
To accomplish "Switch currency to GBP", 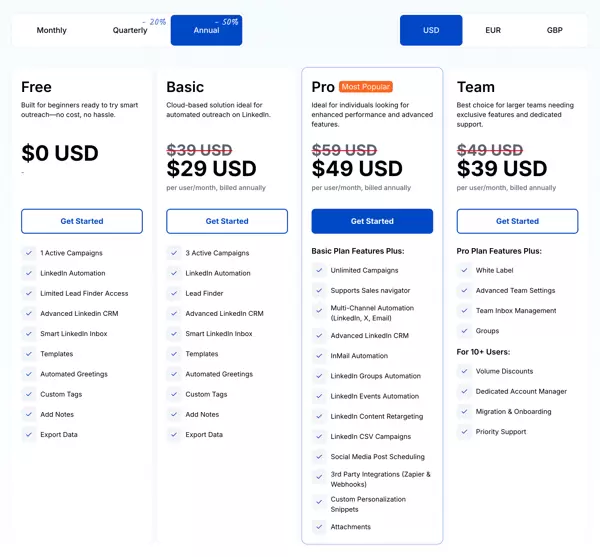I will pyautogui.click(x=554, y=30).
